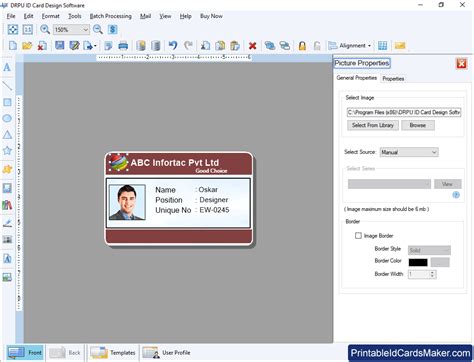Save the design using floppy disk icon
Viewport: 474px width, 362px height.
[59, 45]
